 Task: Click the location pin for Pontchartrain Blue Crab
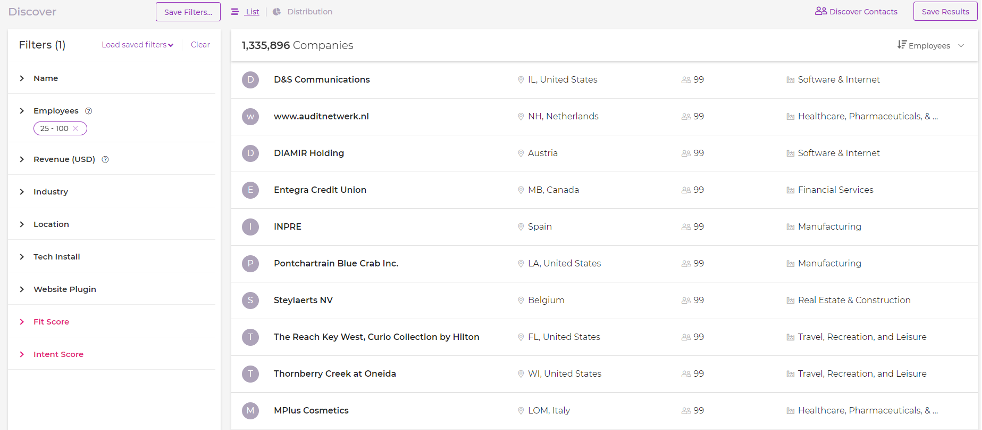pyautogui.click(x=520, y=264)
